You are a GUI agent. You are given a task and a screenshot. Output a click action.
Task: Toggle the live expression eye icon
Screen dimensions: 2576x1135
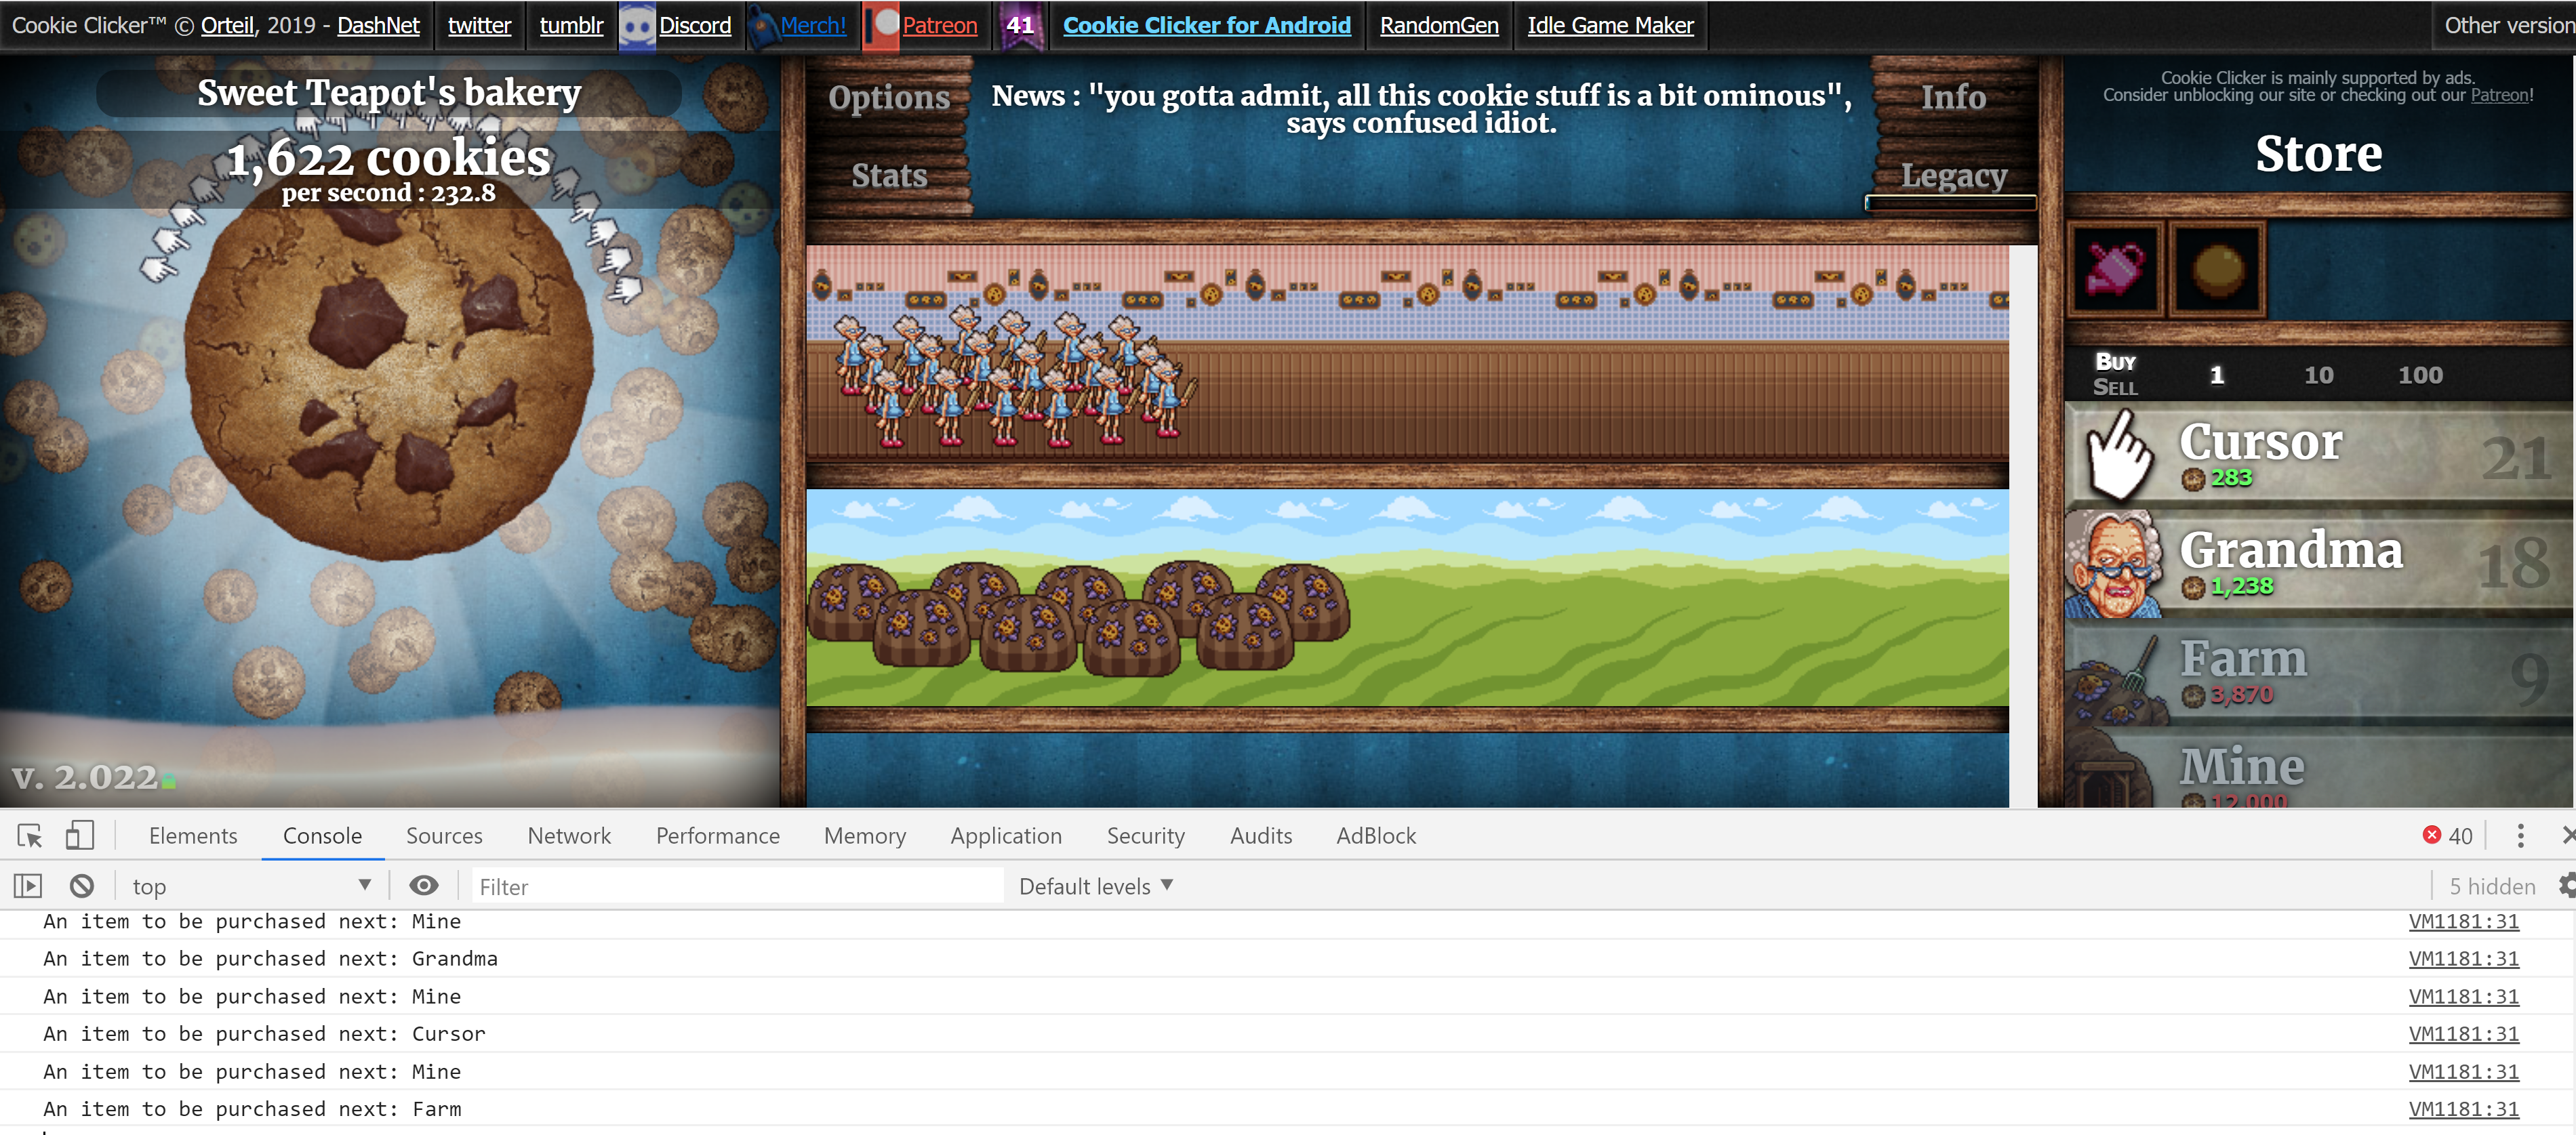(x=424, y=886)
